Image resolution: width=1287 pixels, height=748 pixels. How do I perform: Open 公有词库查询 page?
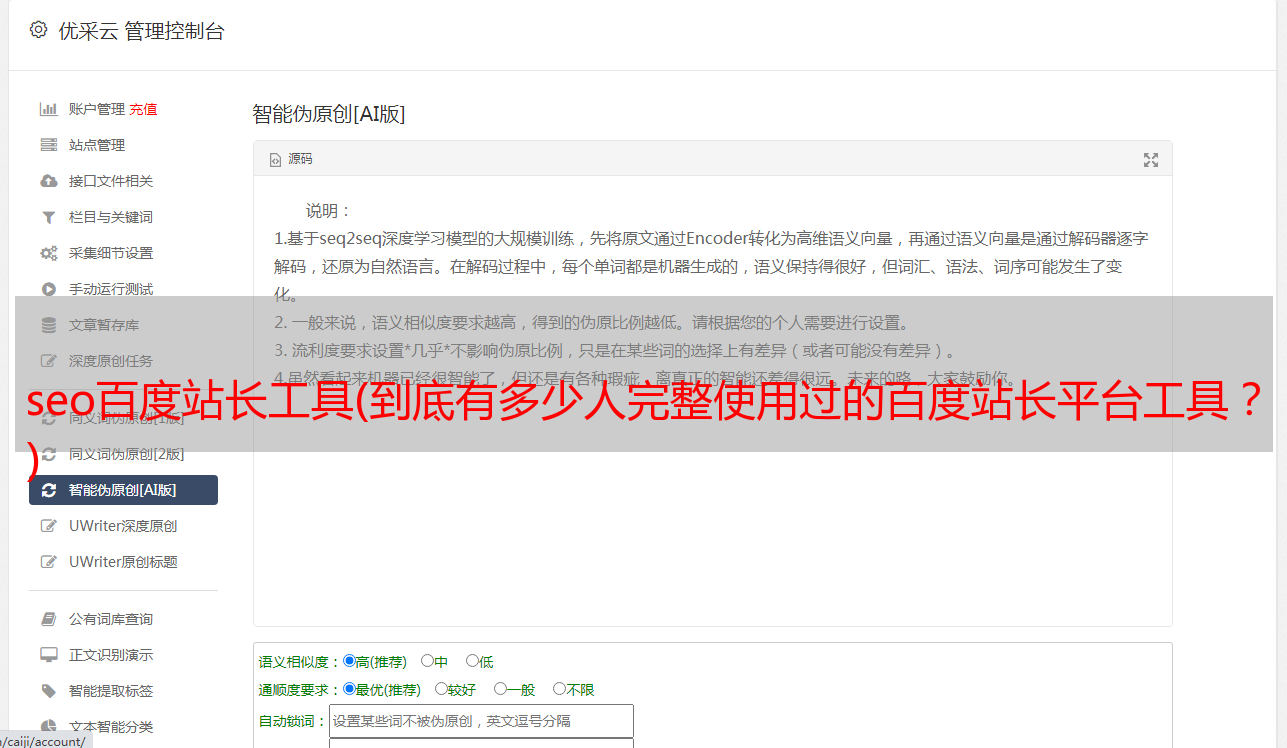(111, 619)
